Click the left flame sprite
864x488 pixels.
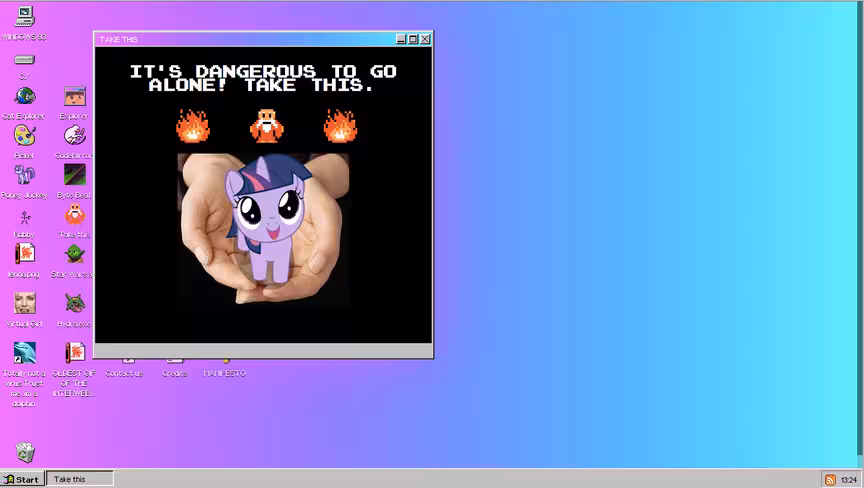pyautogui.click(x=193, y=126)
